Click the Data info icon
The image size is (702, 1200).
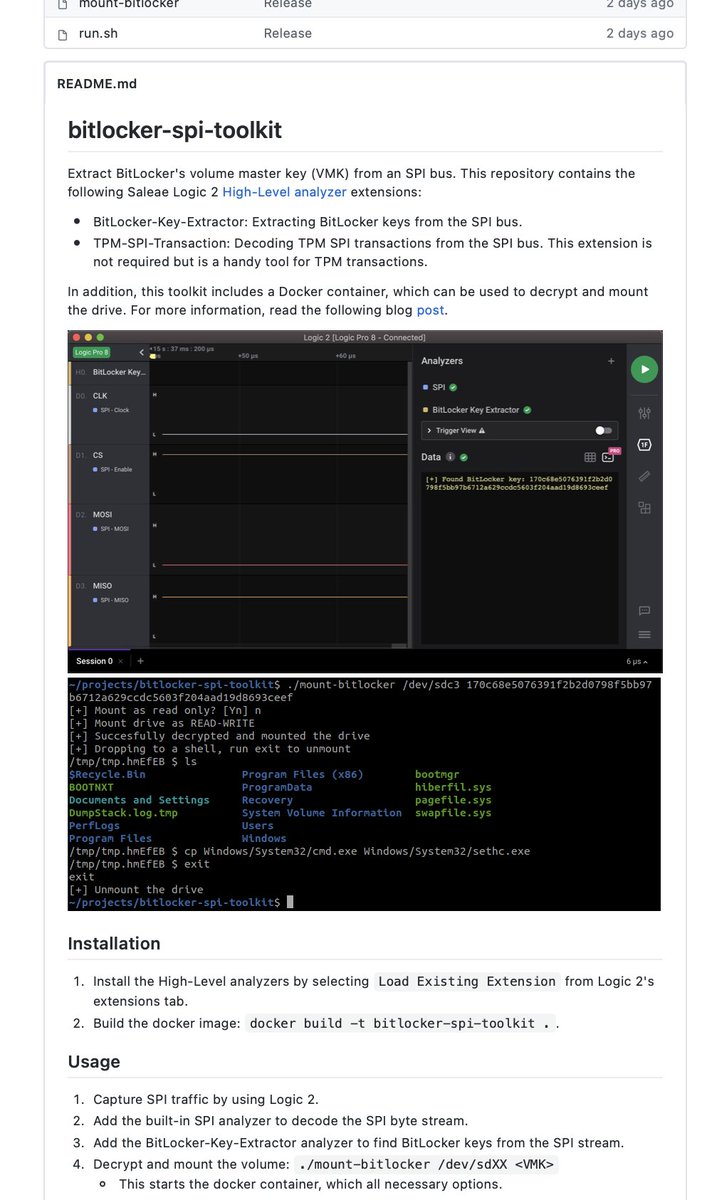pyautogui.click(x=450, y=457)
